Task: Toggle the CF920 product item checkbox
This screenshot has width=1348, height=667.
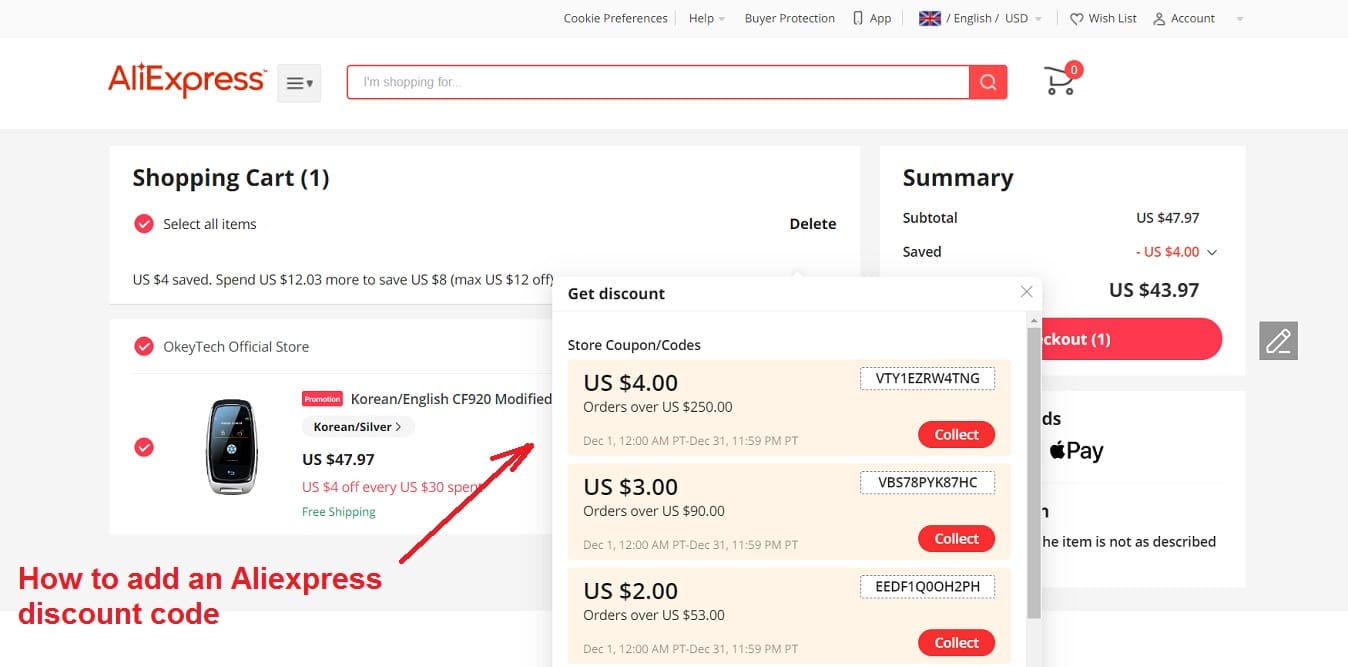Action: click(144, 447)
